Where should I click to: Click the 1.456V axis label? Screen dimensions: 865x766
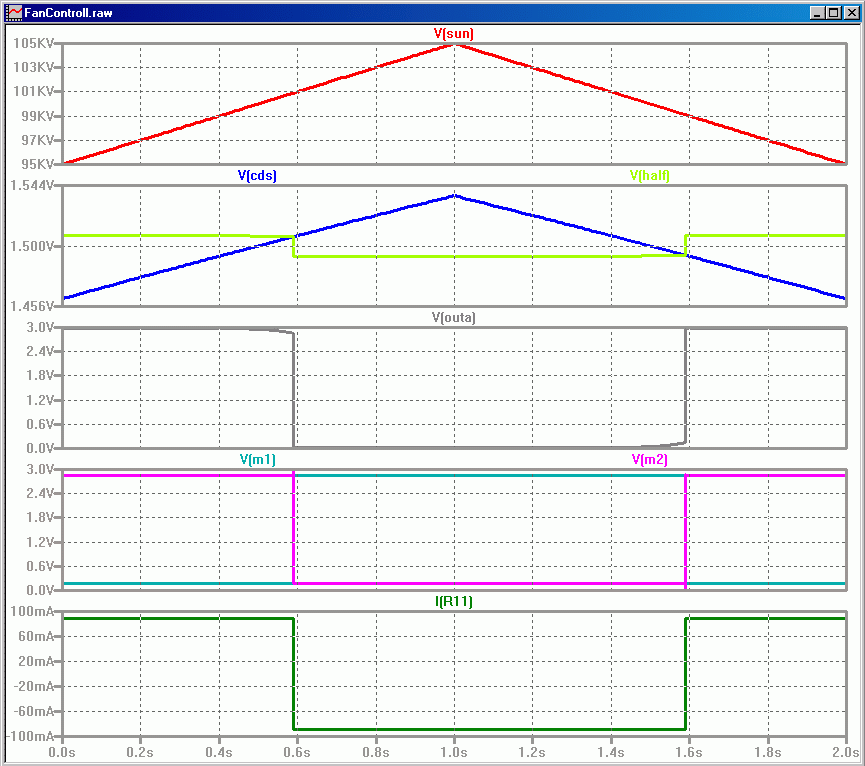31,306
